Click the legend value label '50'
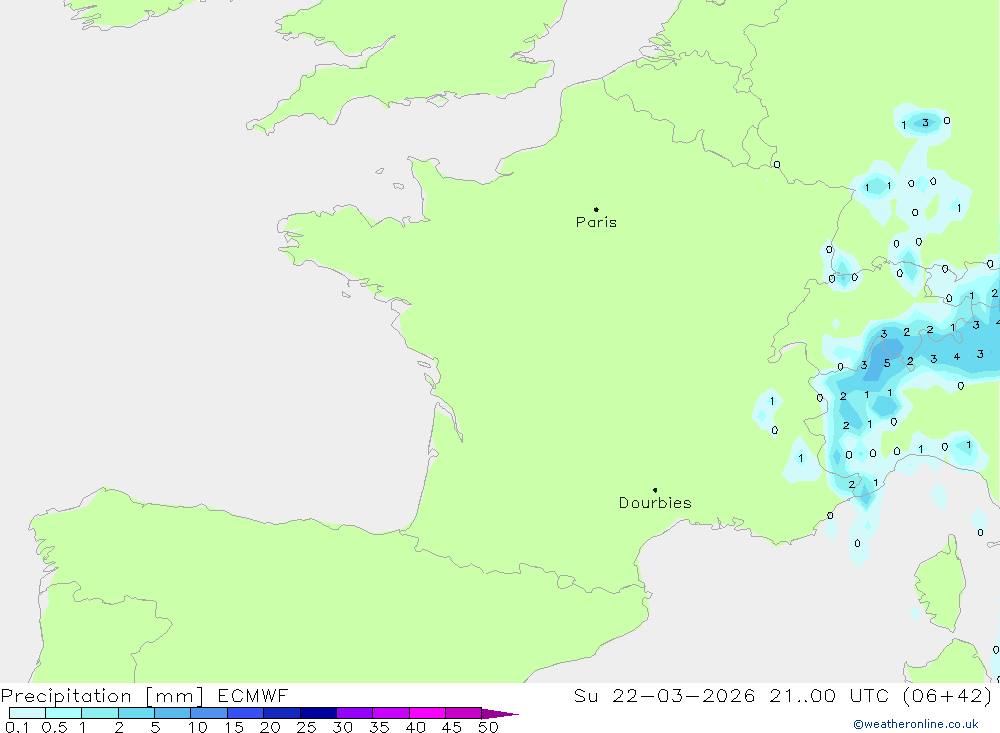This screenshot has width=1000, height=733. 488,727
